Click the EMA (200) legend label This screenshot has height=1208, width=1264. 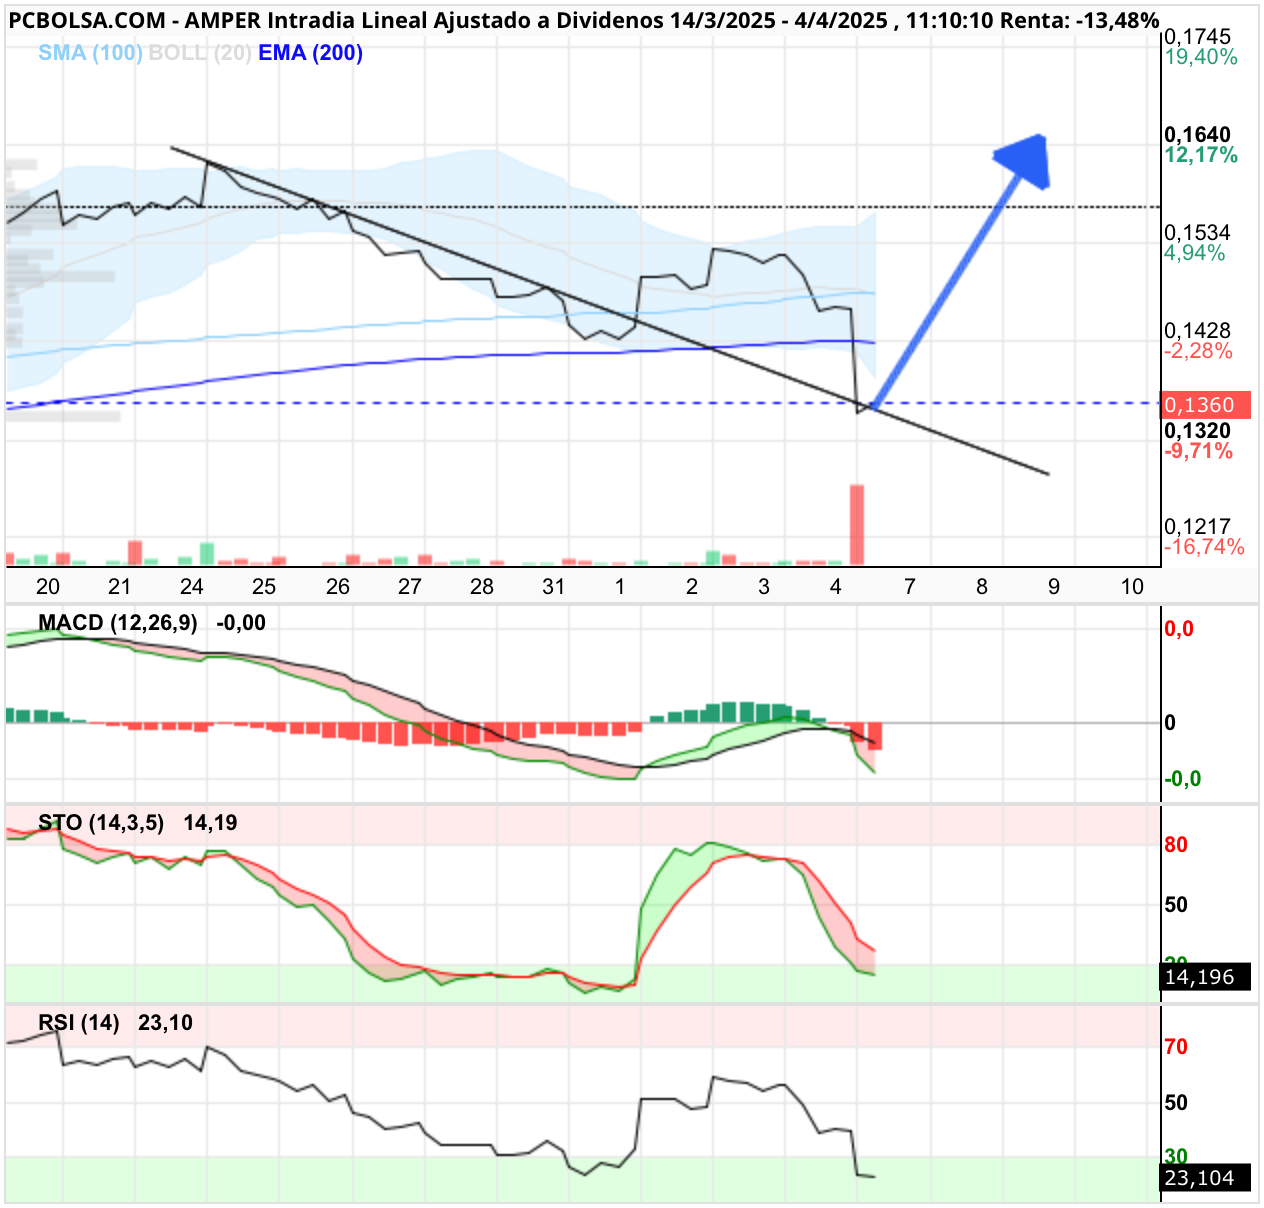coord(310,53)
